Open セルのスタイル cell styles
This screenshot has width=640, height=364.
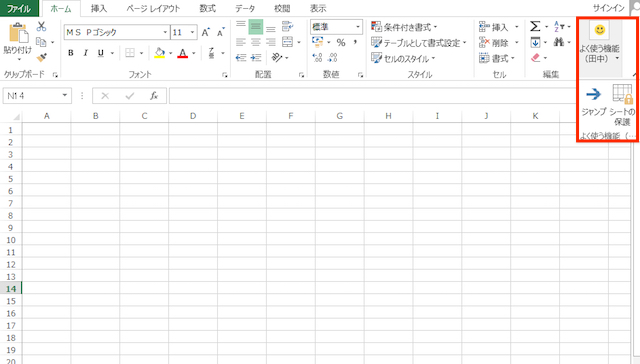coord(403,58)
